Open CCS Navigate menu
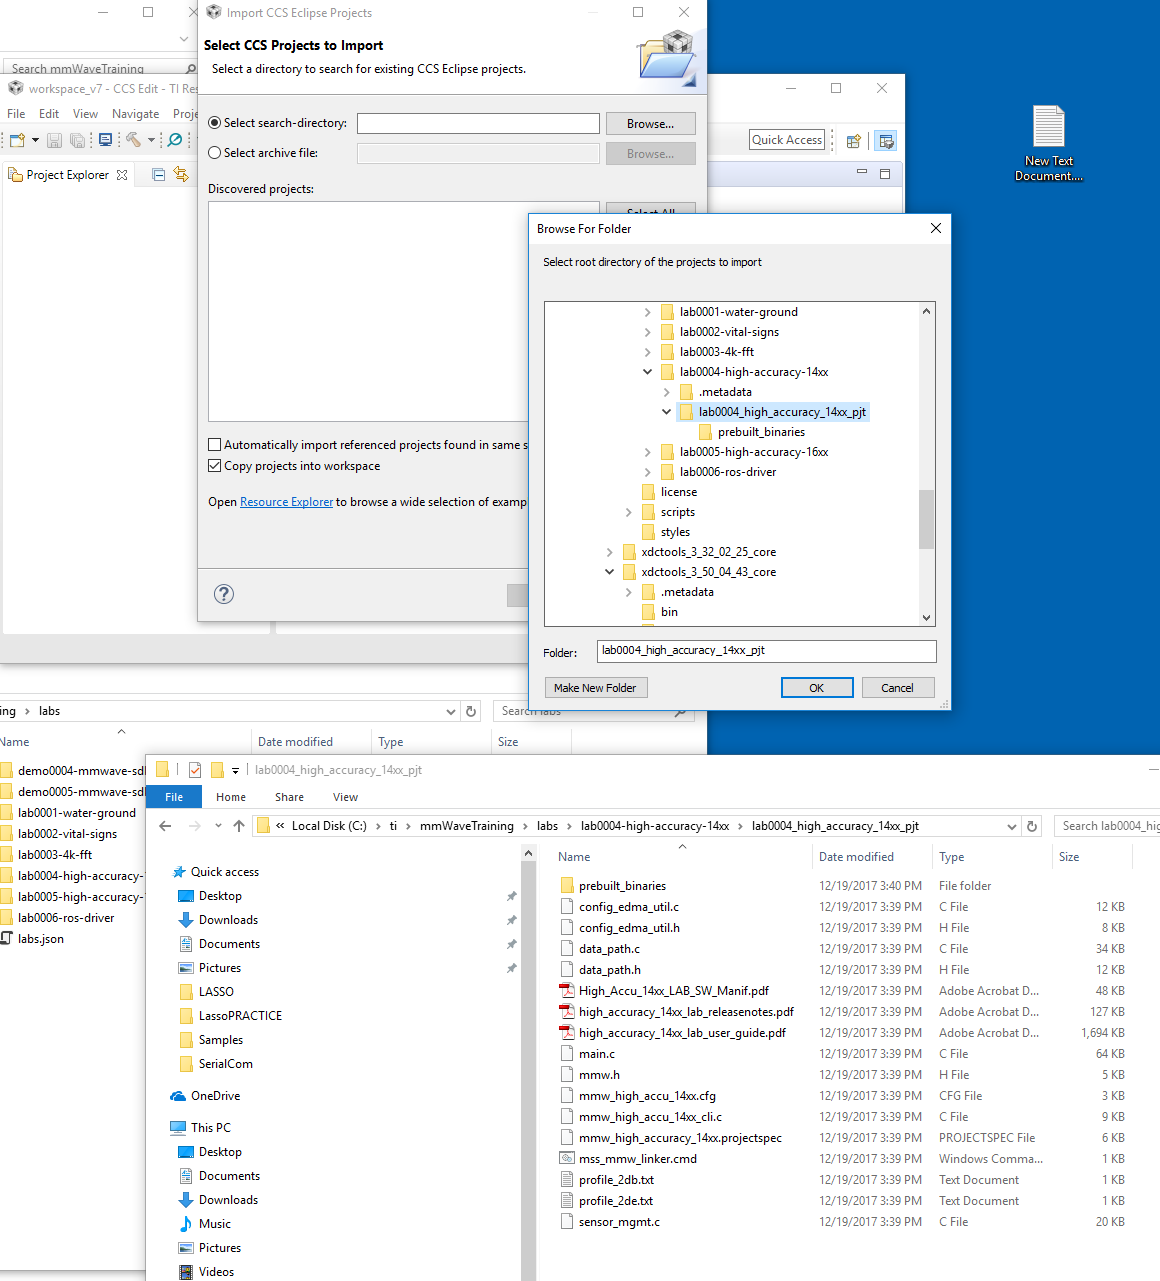Image resolution: width=1160 pixels, height=1281 pixels. pyautogui.click(x=135, y=114)
